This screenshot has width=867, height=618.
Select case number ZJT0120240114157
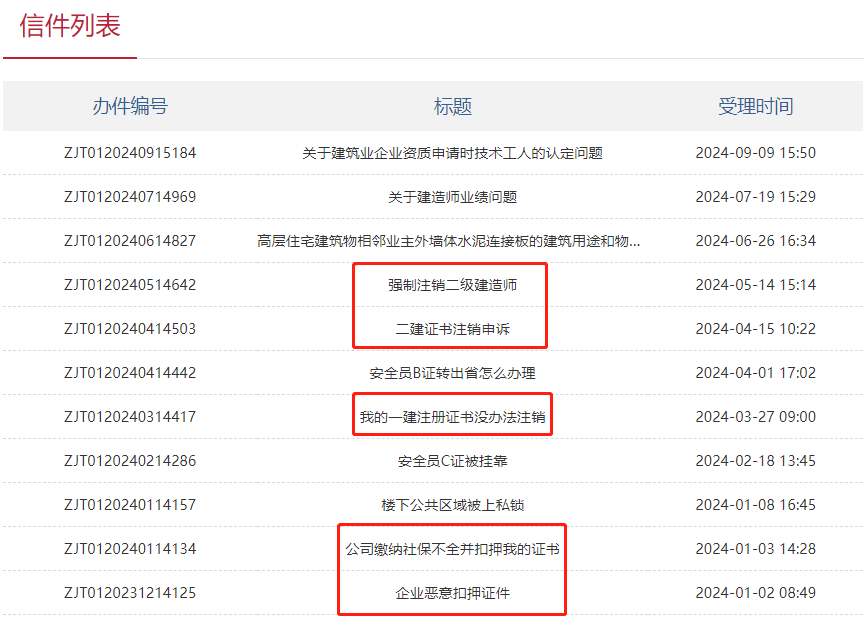coord(130,505)
